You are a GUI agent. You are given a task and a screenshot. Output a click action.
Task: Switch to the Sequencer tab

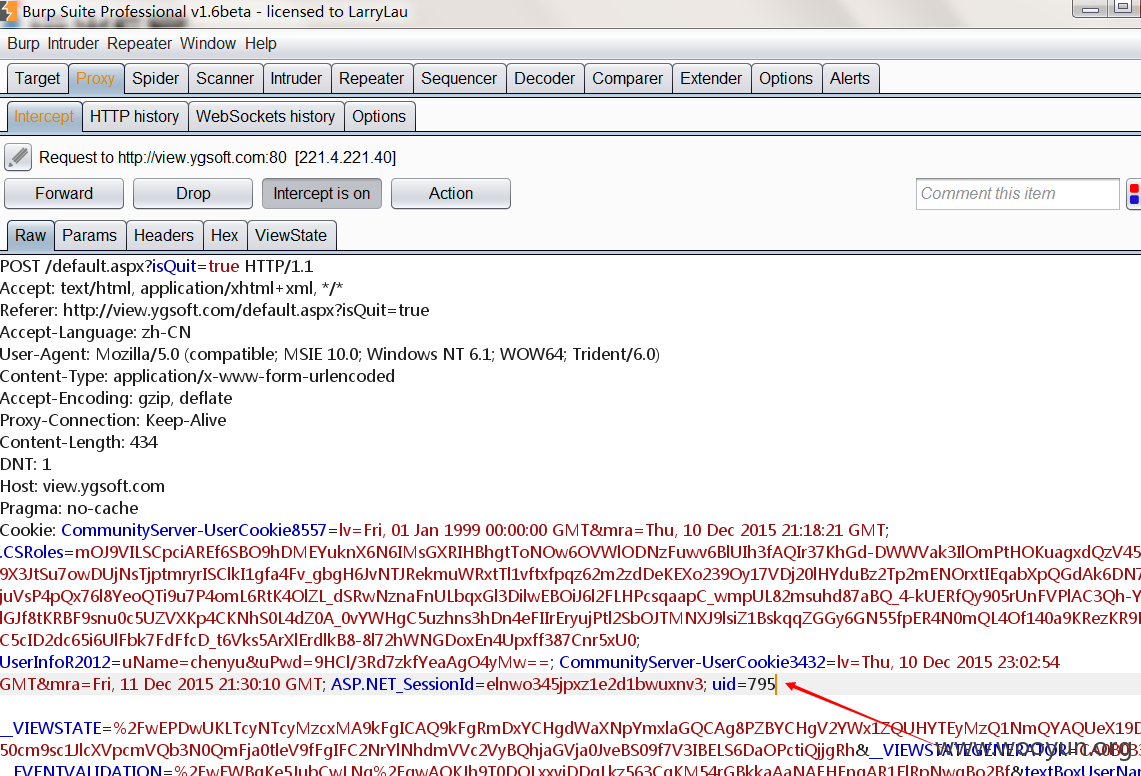tap(459, 79)
